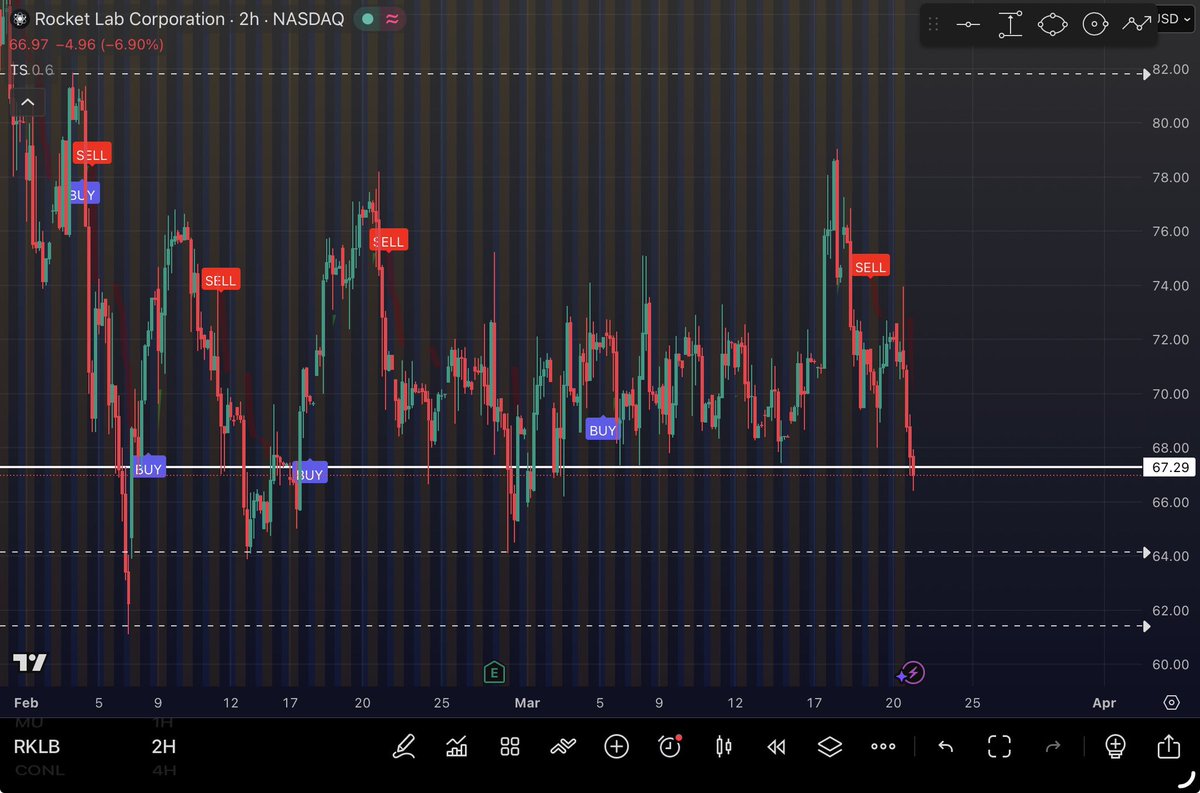Open the 2H interval selector
The width and height of the screenshot is (1200, 793).
(163, 747)
